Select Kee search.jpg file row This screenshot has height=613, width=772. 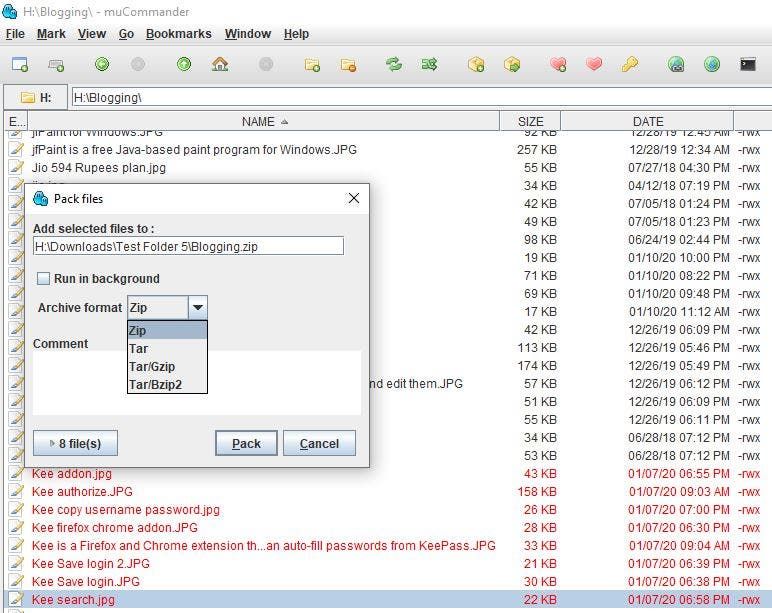[x=388, y=599]
